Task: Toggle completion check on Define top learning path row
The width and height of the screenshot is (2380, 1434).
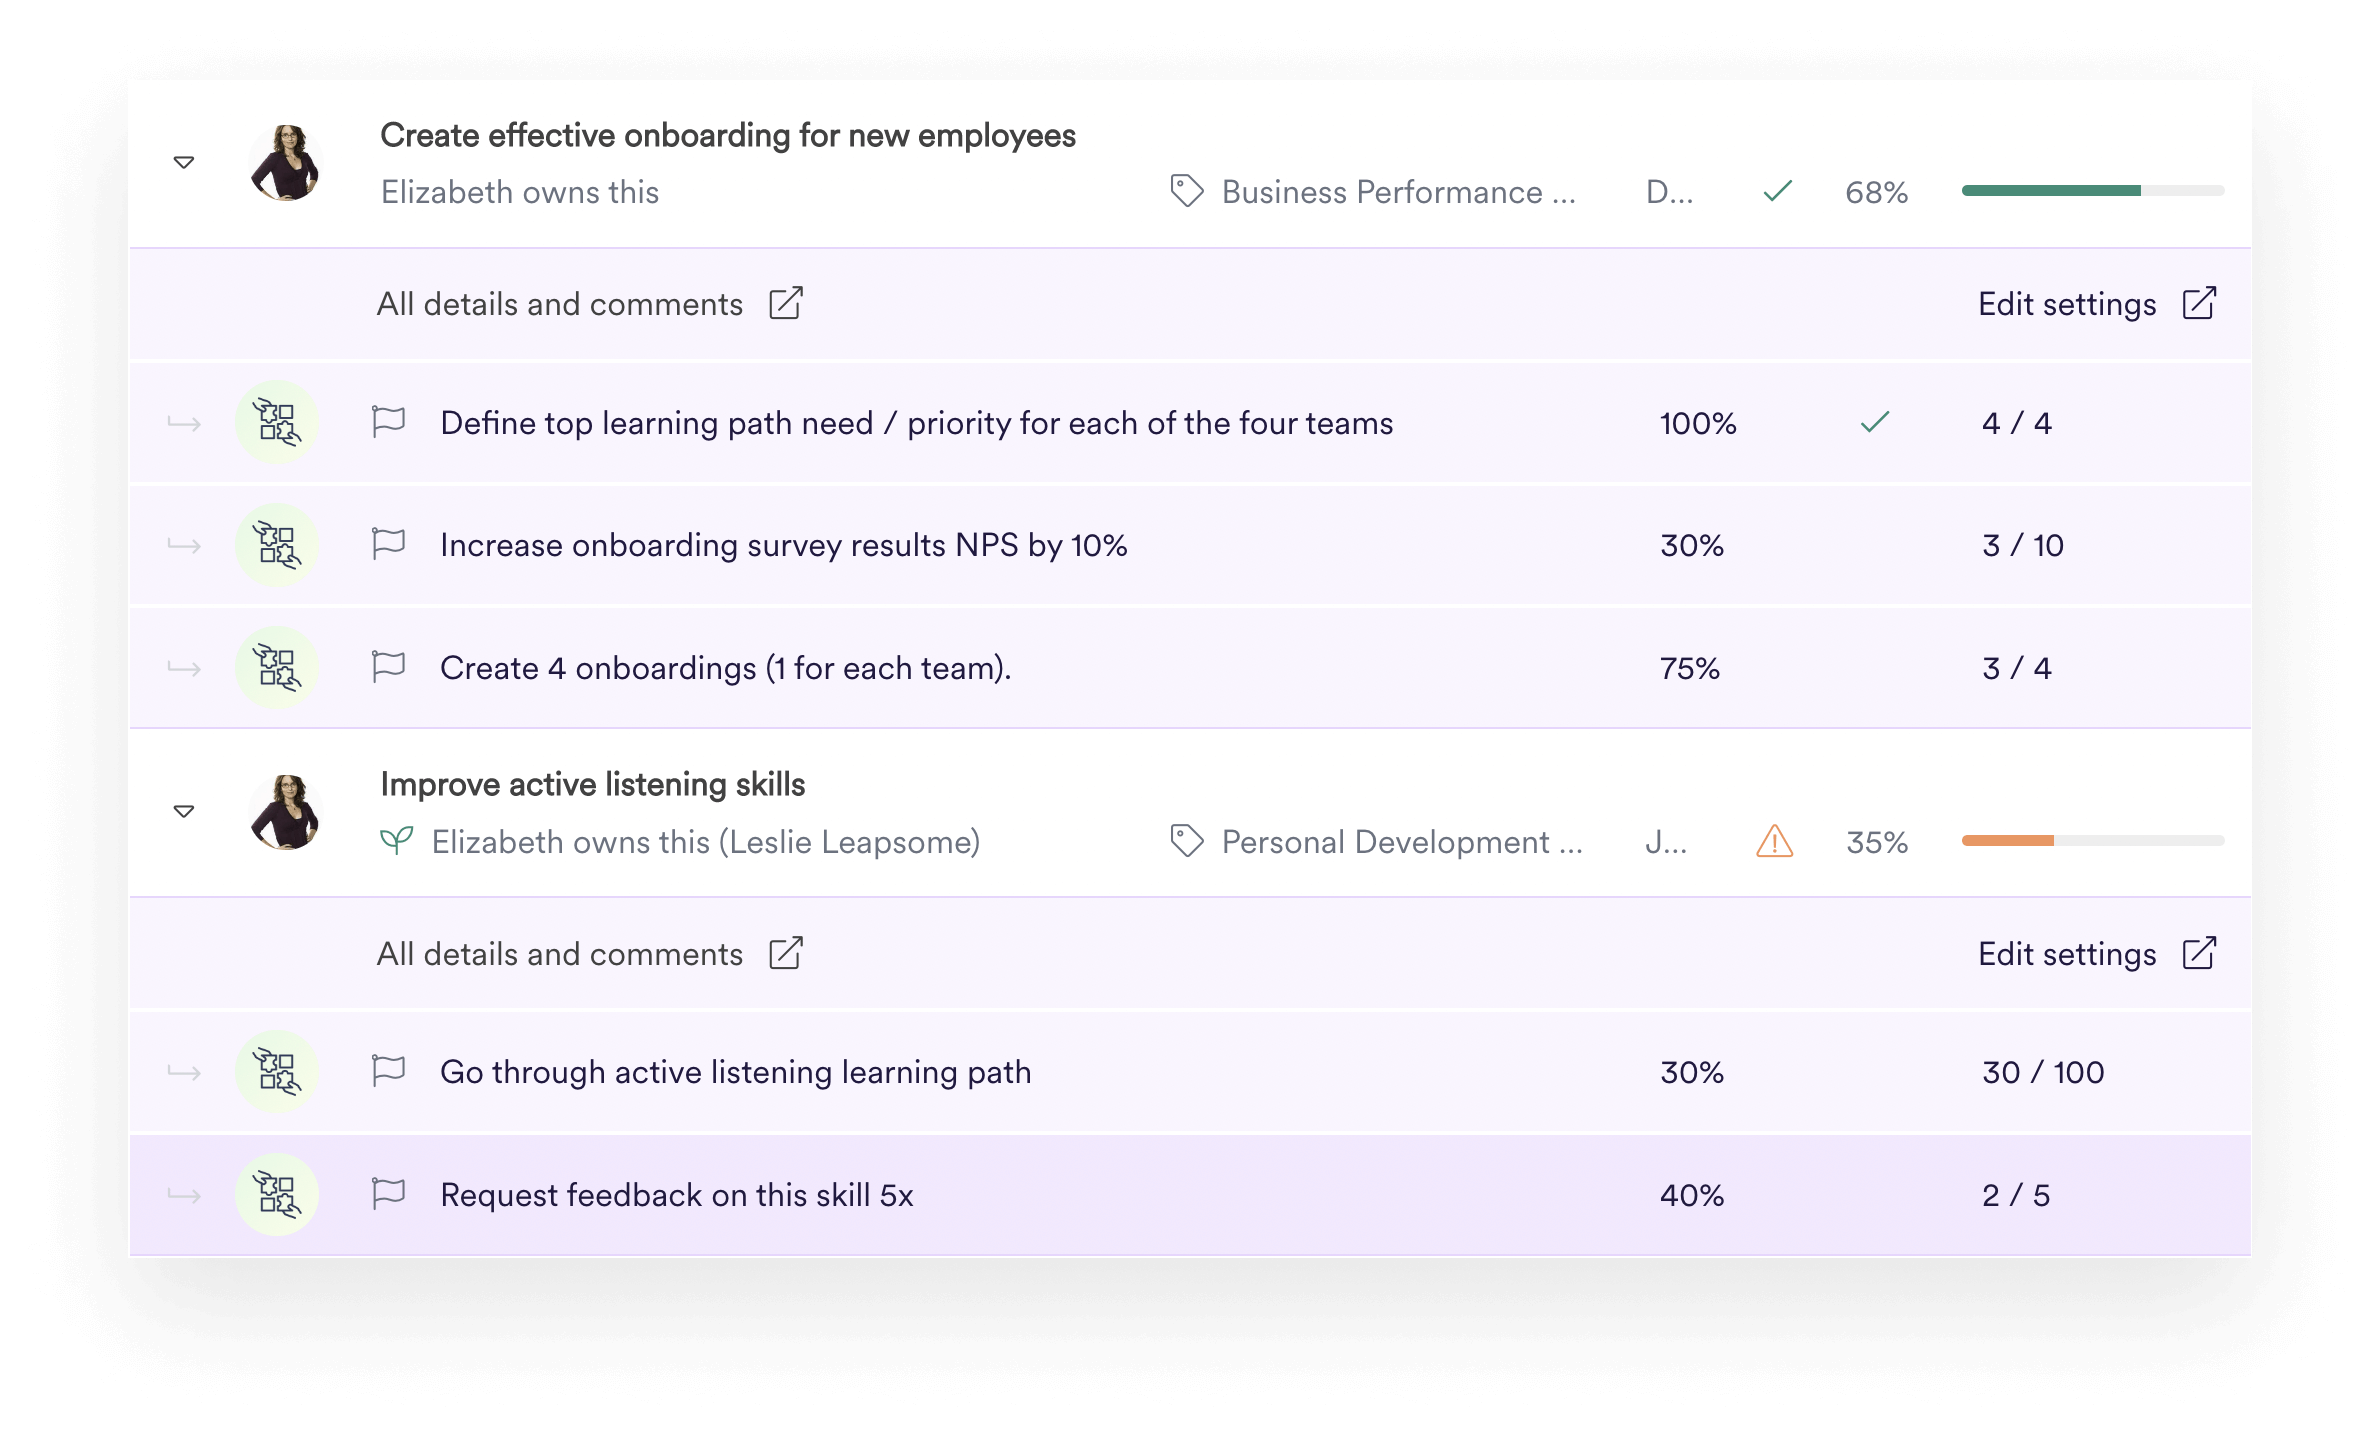Action: coord(1873,422)
